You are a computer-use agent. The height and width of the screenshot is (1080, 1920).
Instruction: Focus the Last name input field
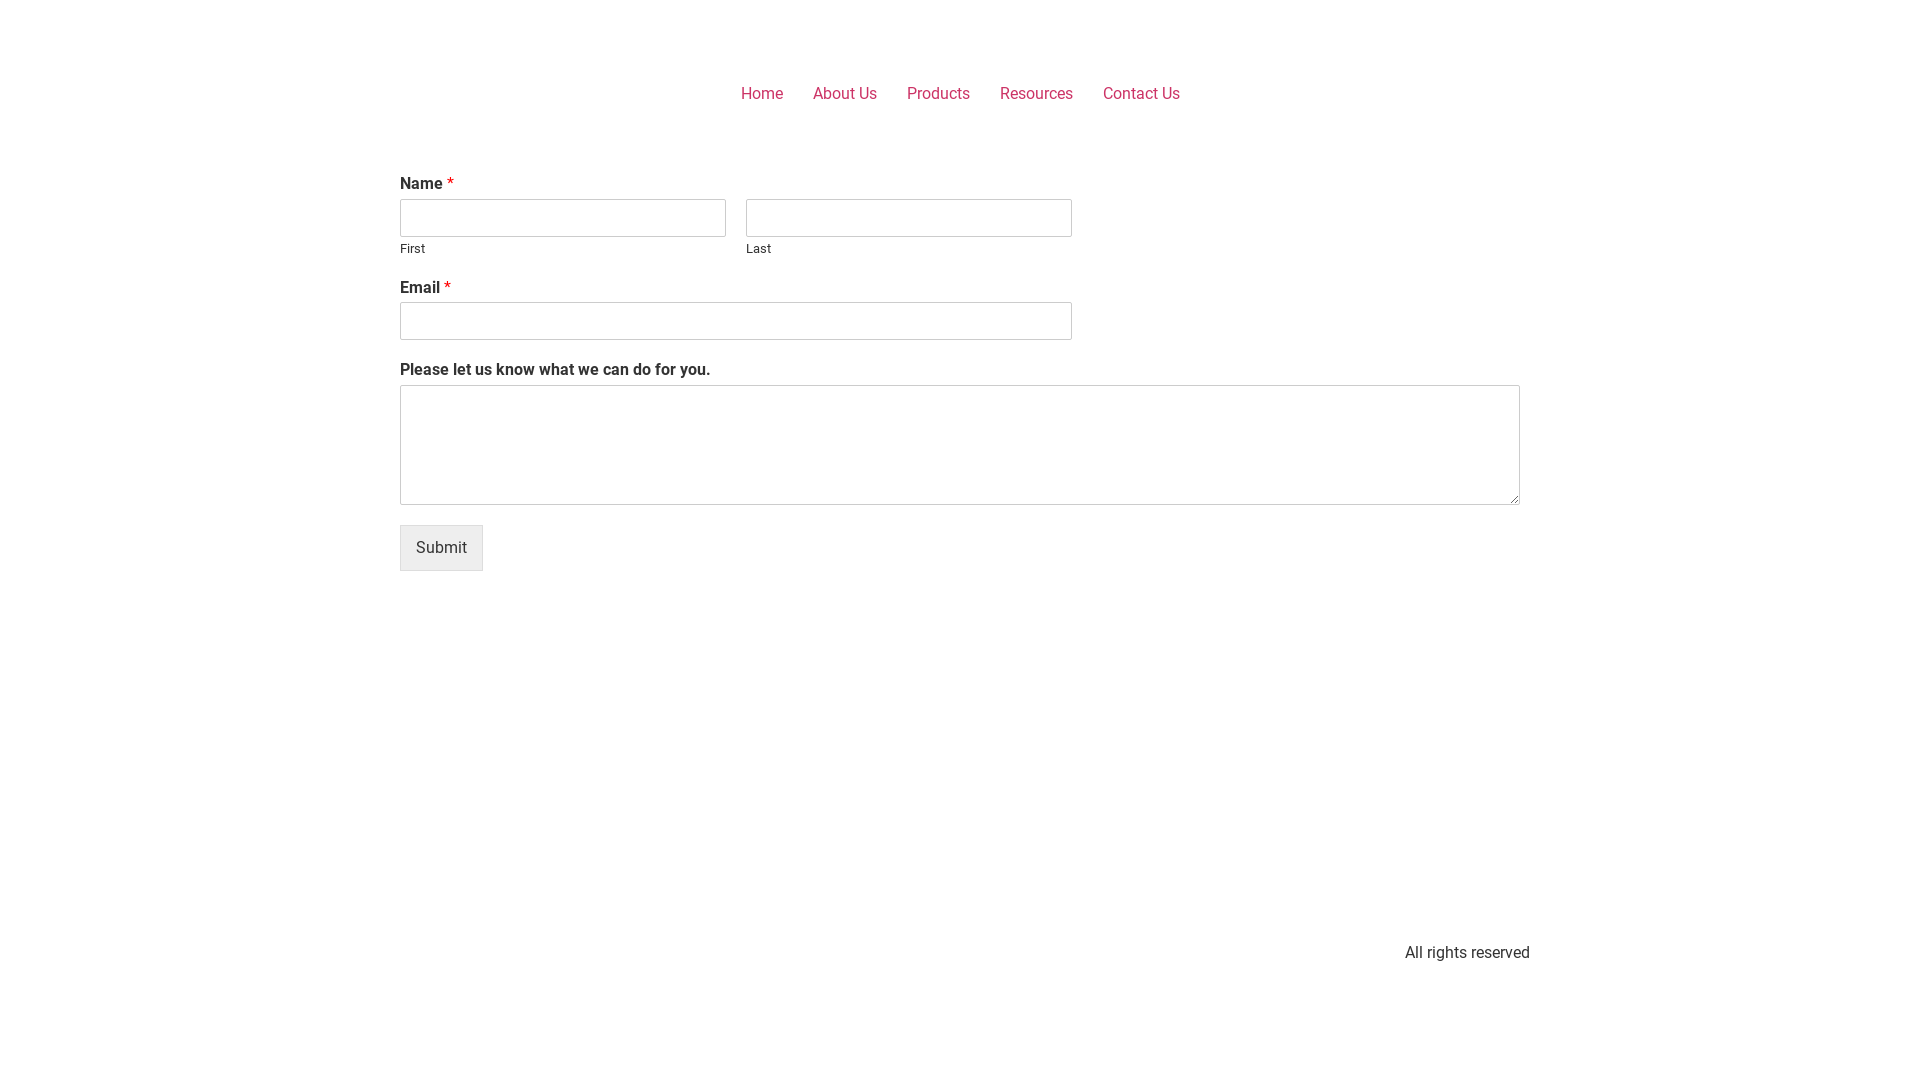[909, 218]
